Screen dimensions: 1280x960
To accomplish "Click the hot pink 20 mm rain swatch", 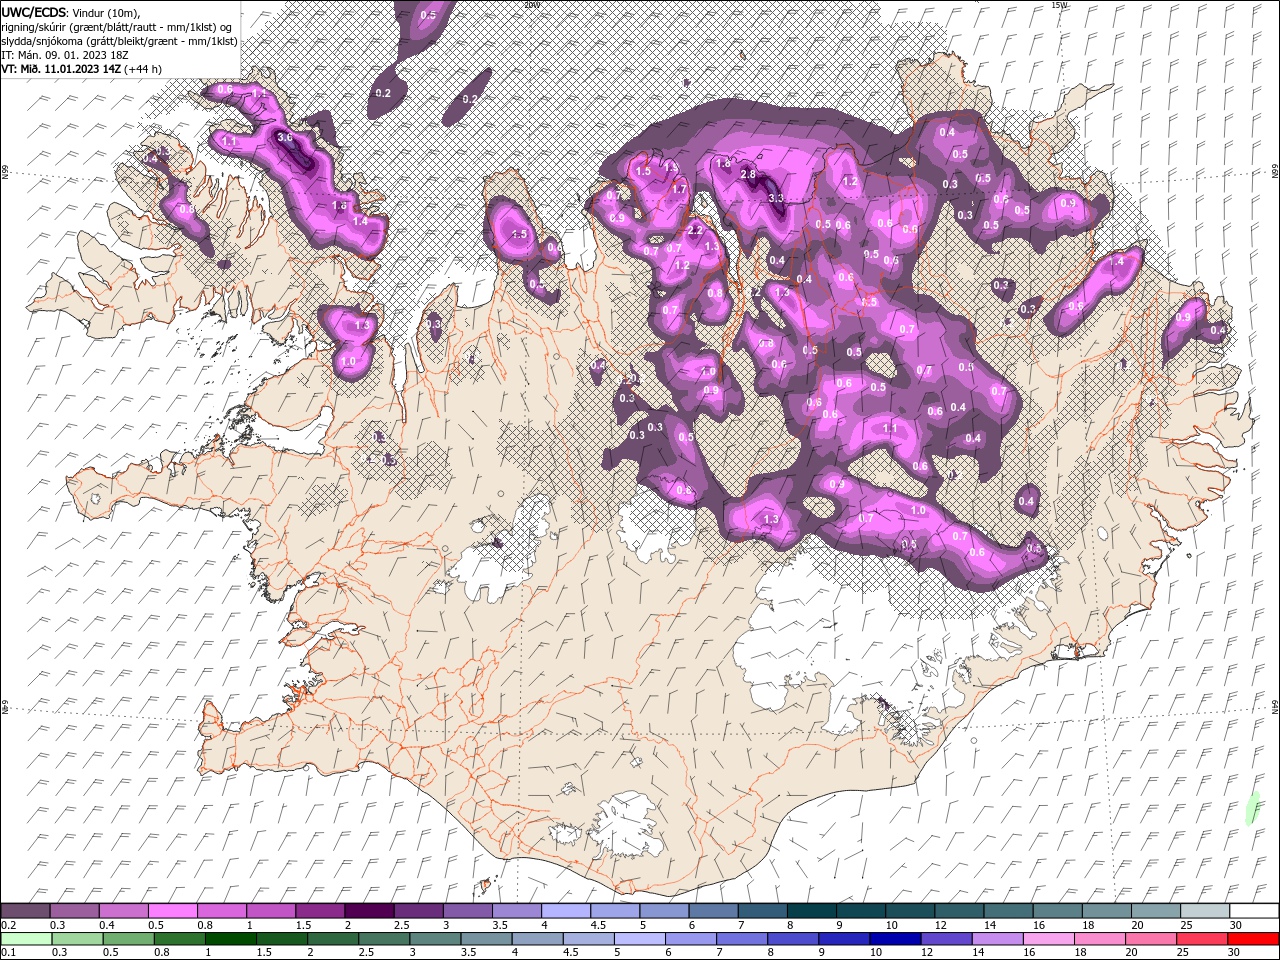I will pyautogui.click(x=1150, y=939).
